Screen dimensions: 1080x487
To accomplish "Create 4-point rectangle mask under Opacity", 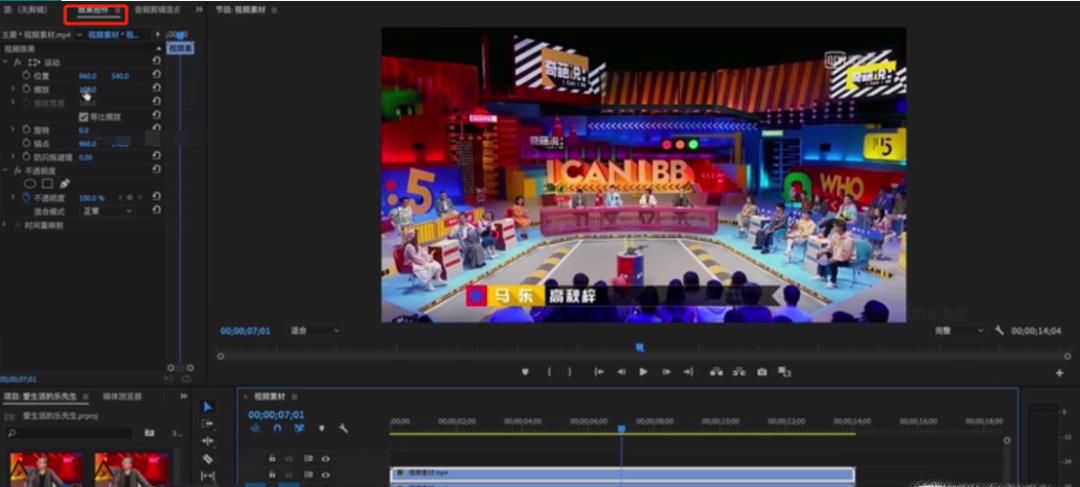I will (x=48, y=184).
